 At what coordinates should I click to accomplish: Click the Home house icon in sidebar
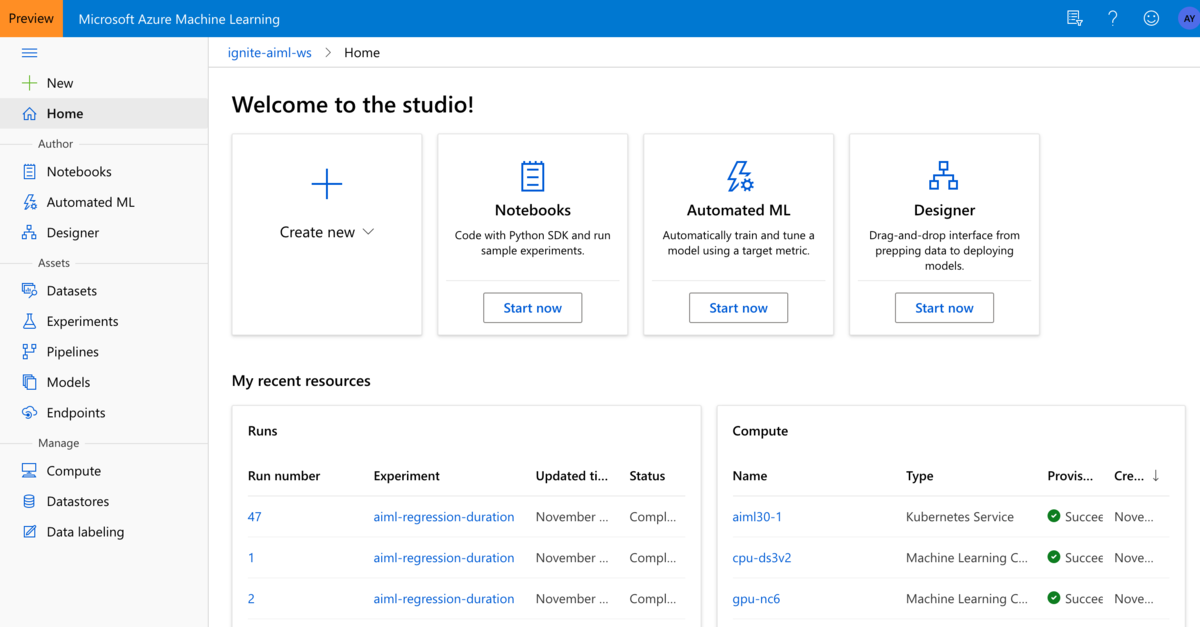pos(29,114)
